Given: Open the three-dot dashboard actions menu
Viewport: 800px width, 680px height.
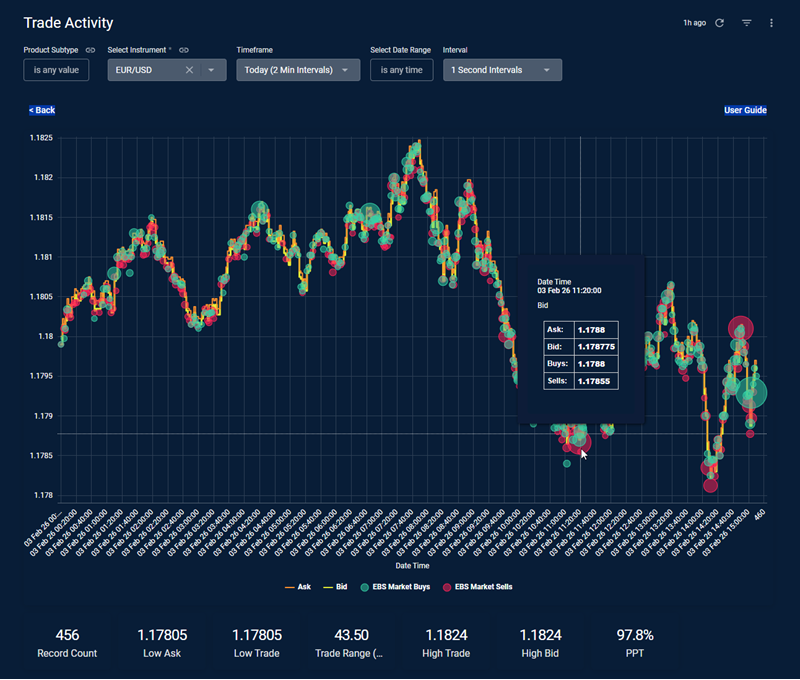Looking at the screenshot, I should coord(771,23).
